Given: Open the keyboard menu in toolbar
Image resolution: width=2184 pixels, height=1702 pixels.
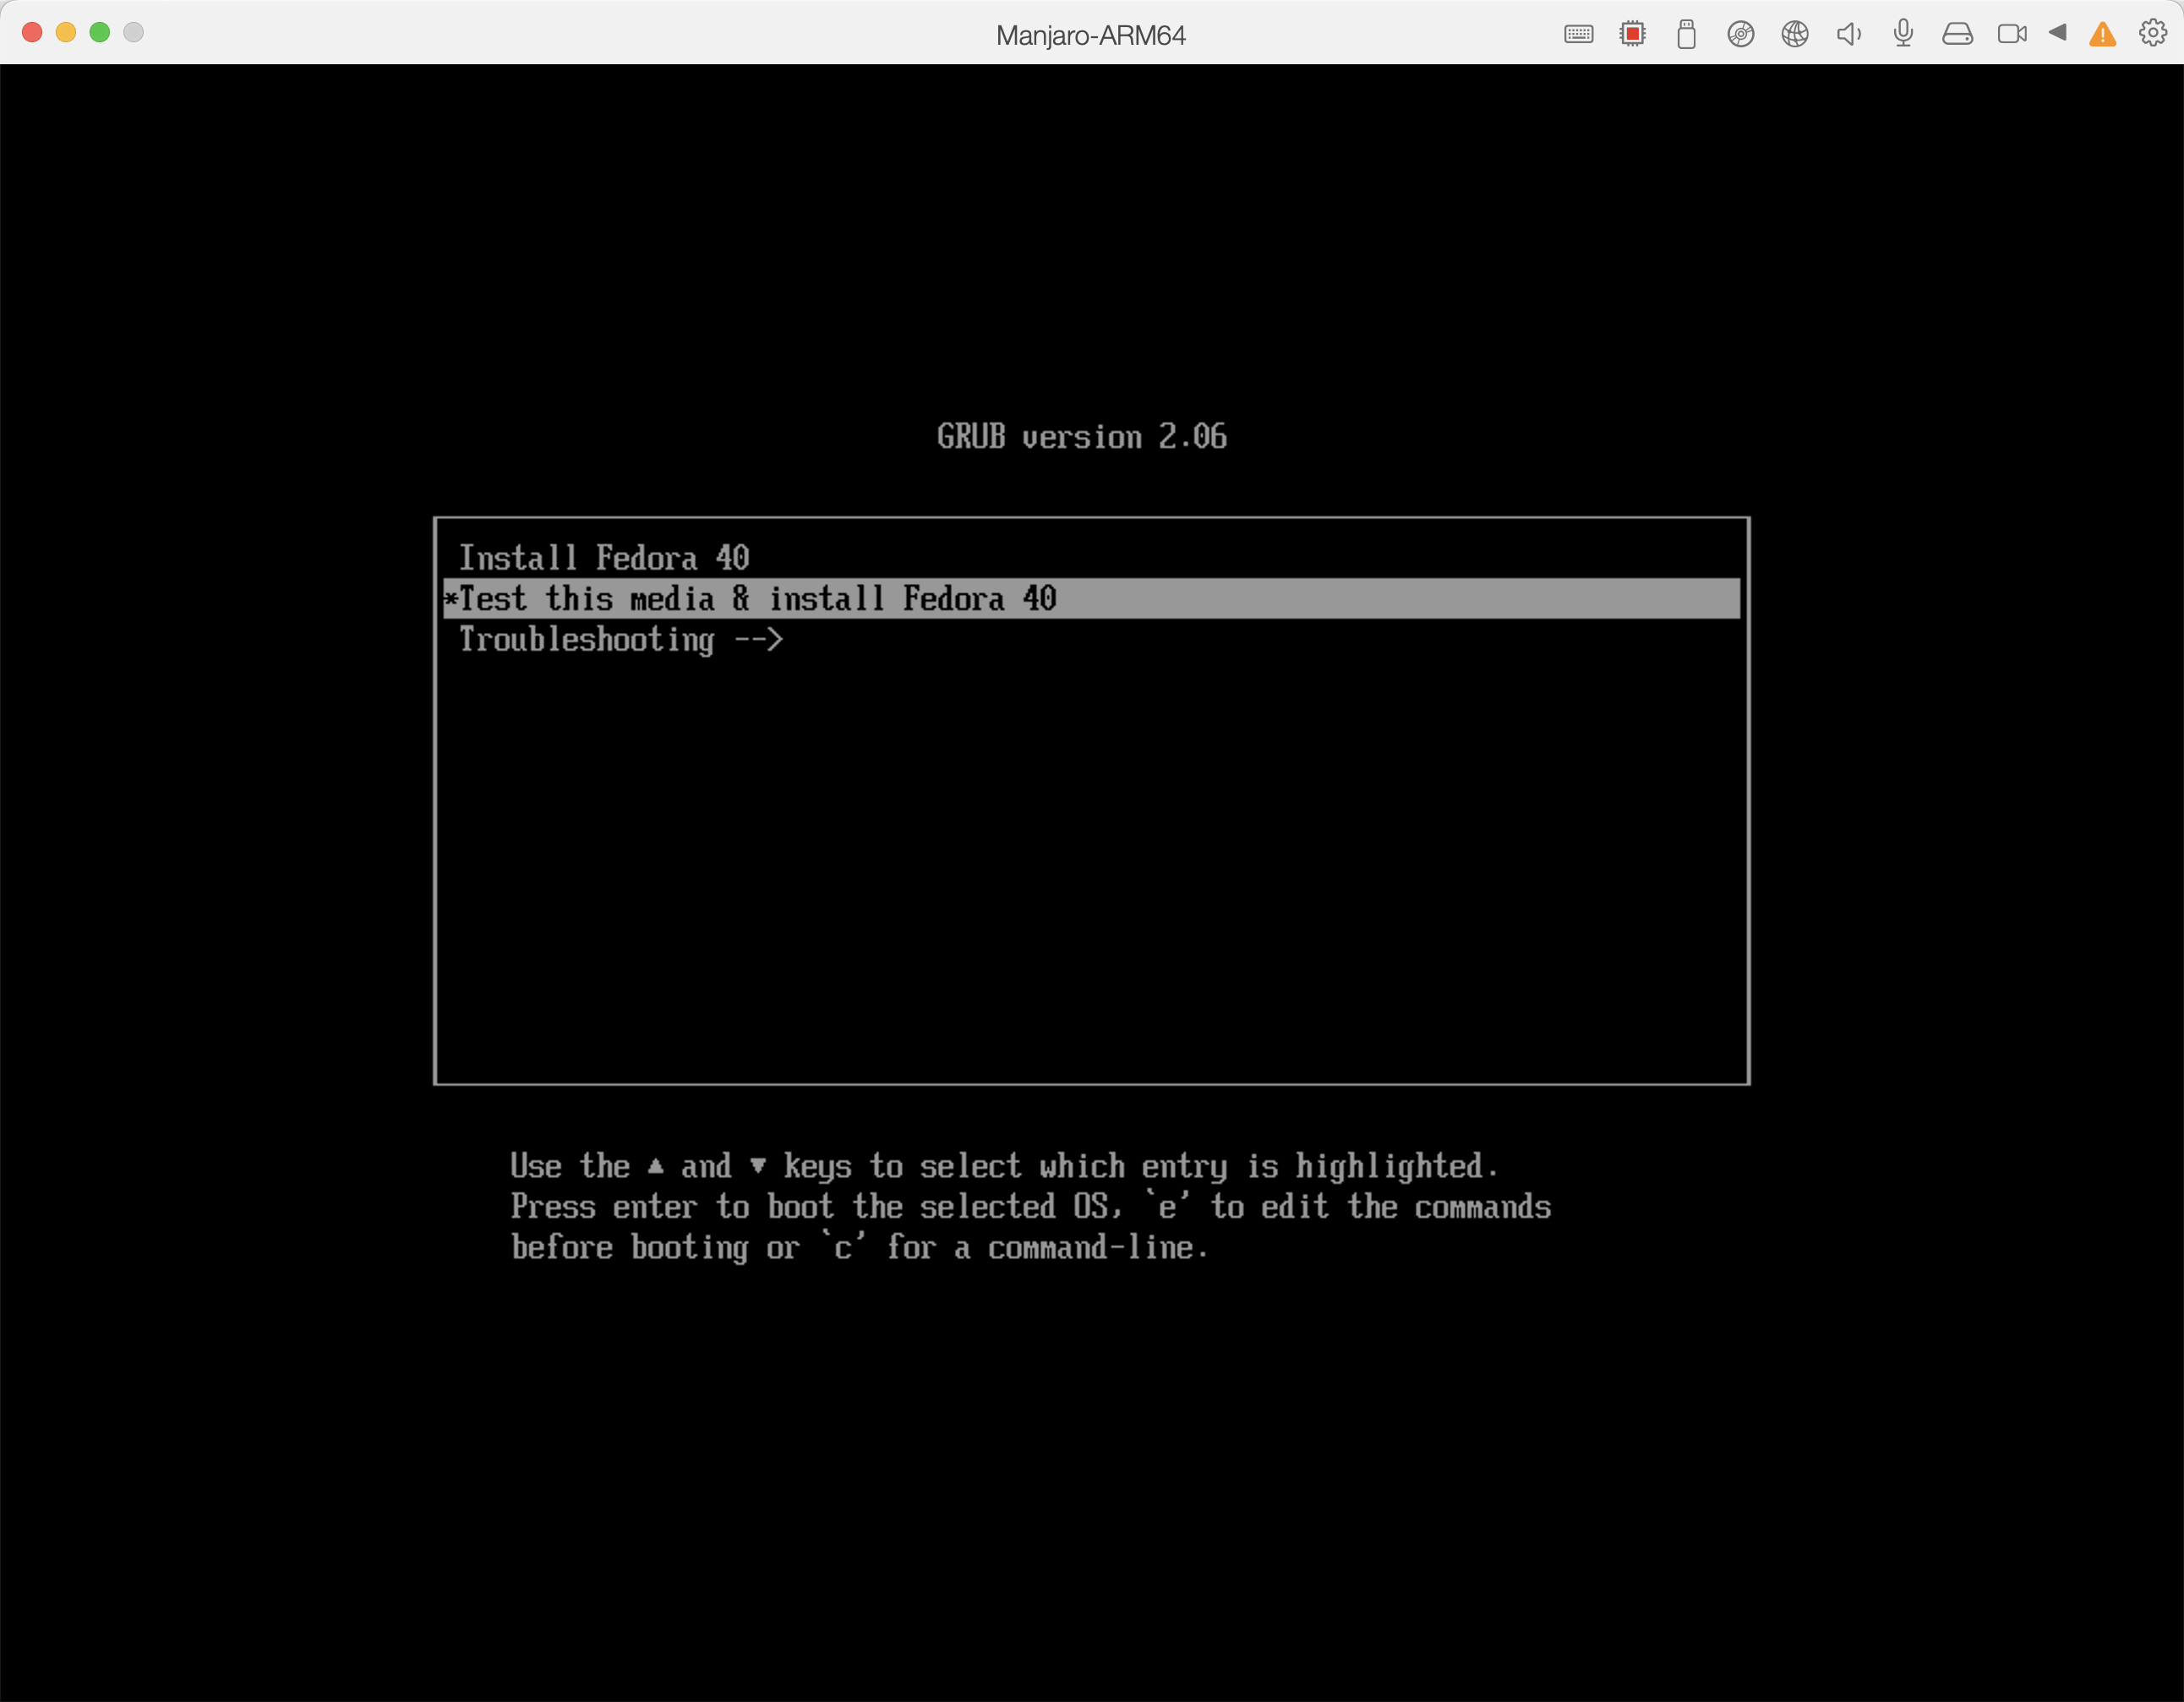Looking at the screenshot, I should click(1578, 34).
